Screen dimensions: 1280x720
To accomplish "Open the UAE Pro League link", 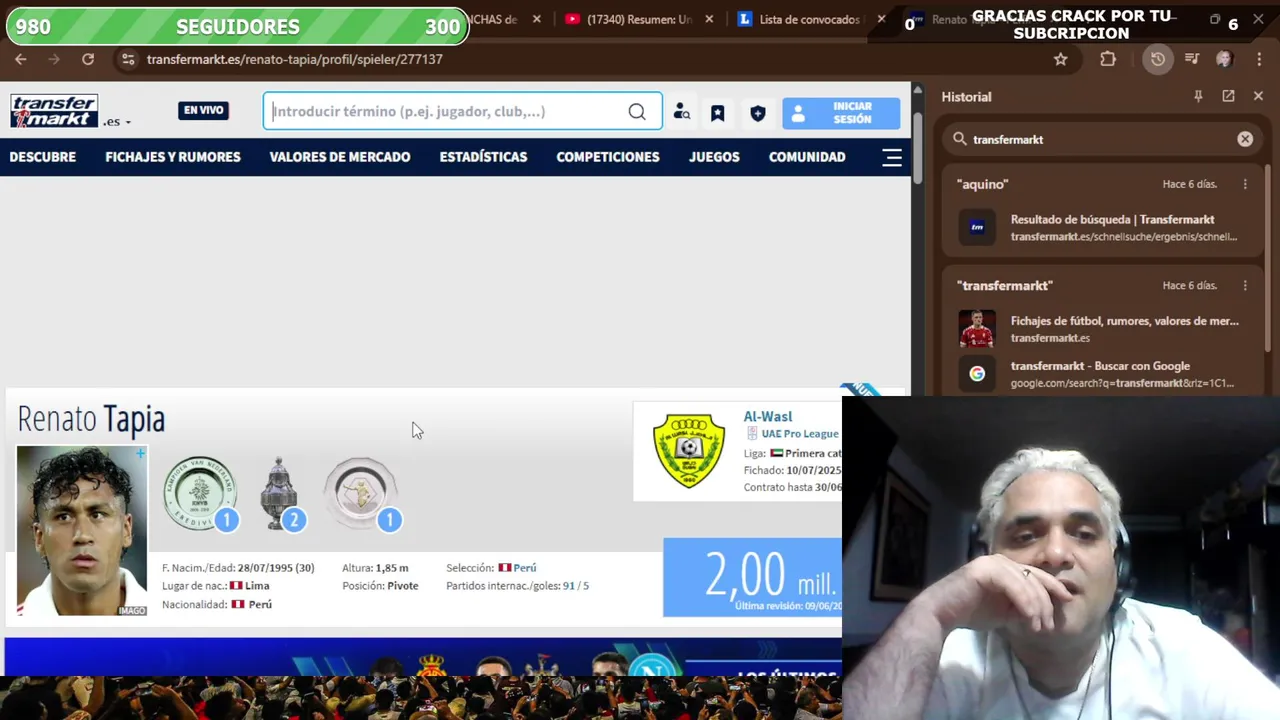I will (x=799, y=433).
